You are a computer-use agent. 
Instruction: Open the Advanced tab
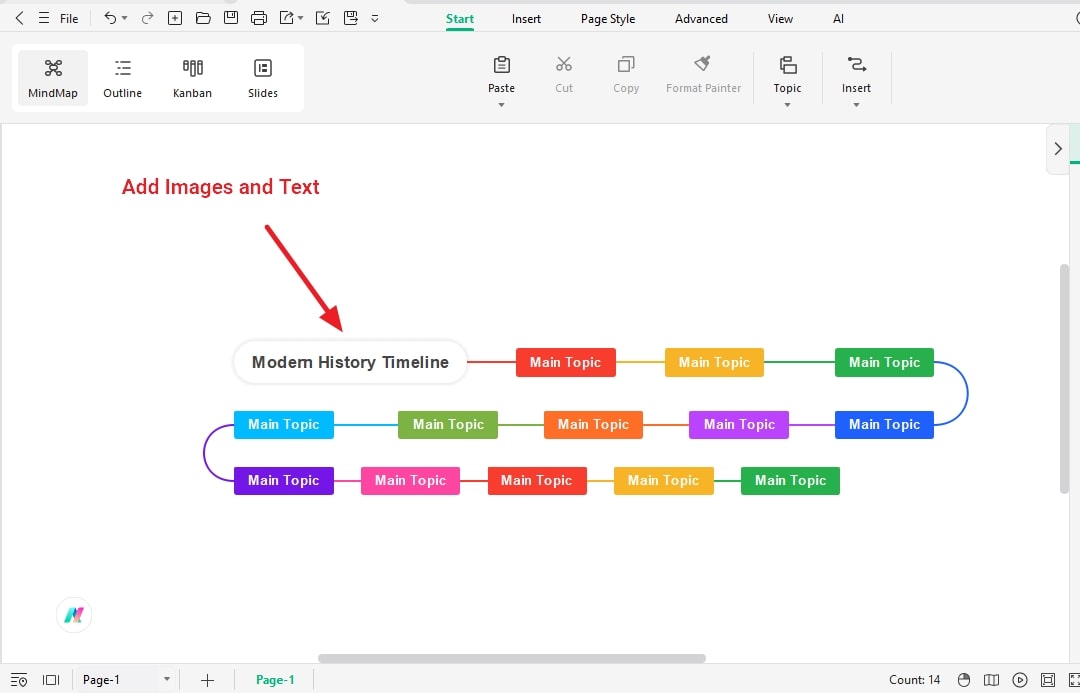tap(701, 19)
